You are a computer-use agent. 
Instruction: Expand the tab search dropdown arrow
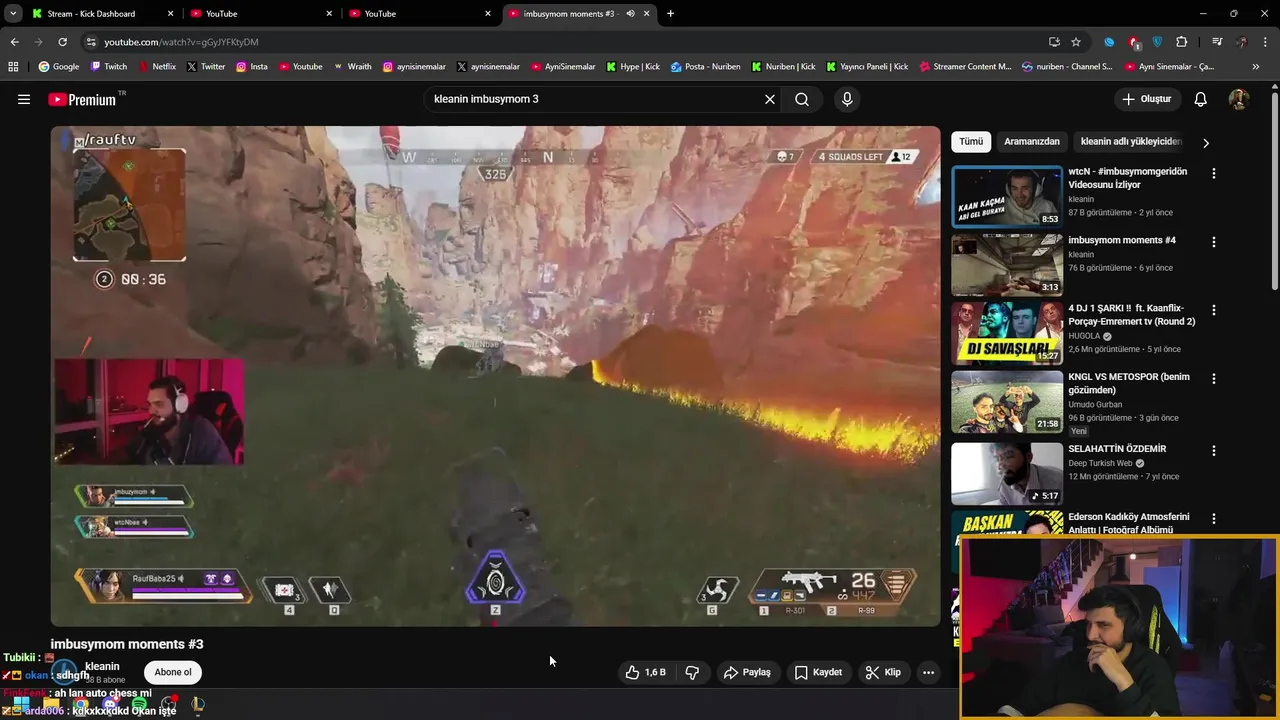pos(13,13)
